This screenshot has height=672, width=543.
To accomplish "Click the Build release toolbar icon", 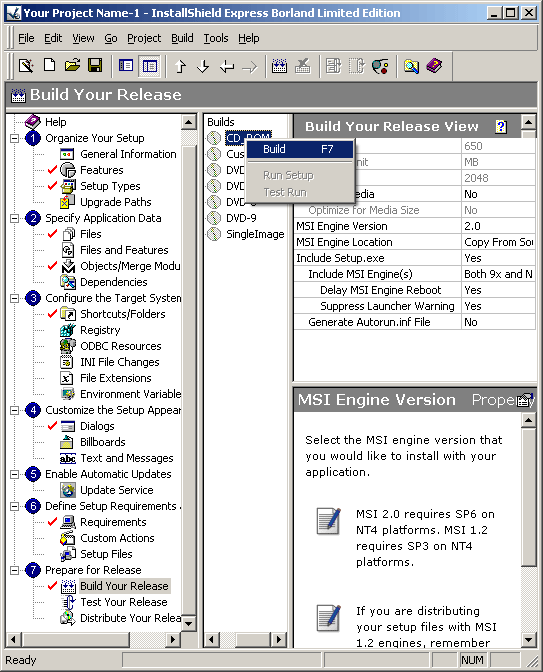I will (279, 66).
